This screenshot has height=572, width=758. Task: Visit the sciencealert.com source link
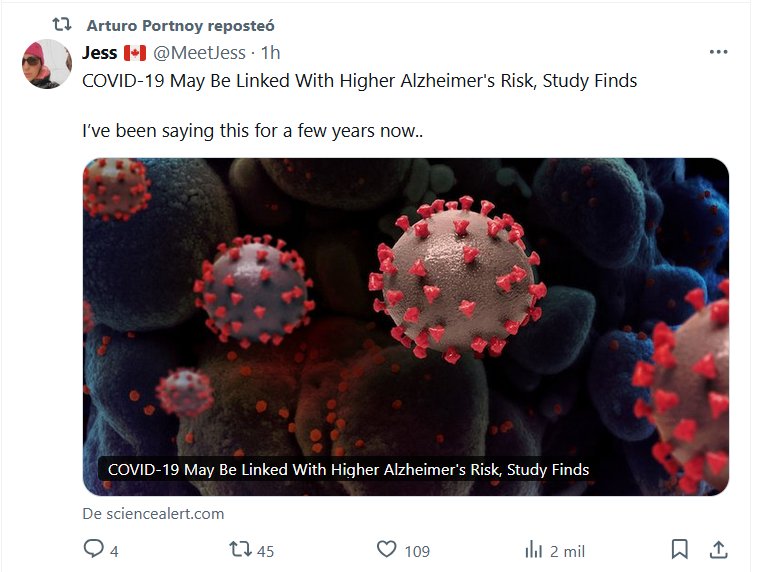tap(153, 514)
